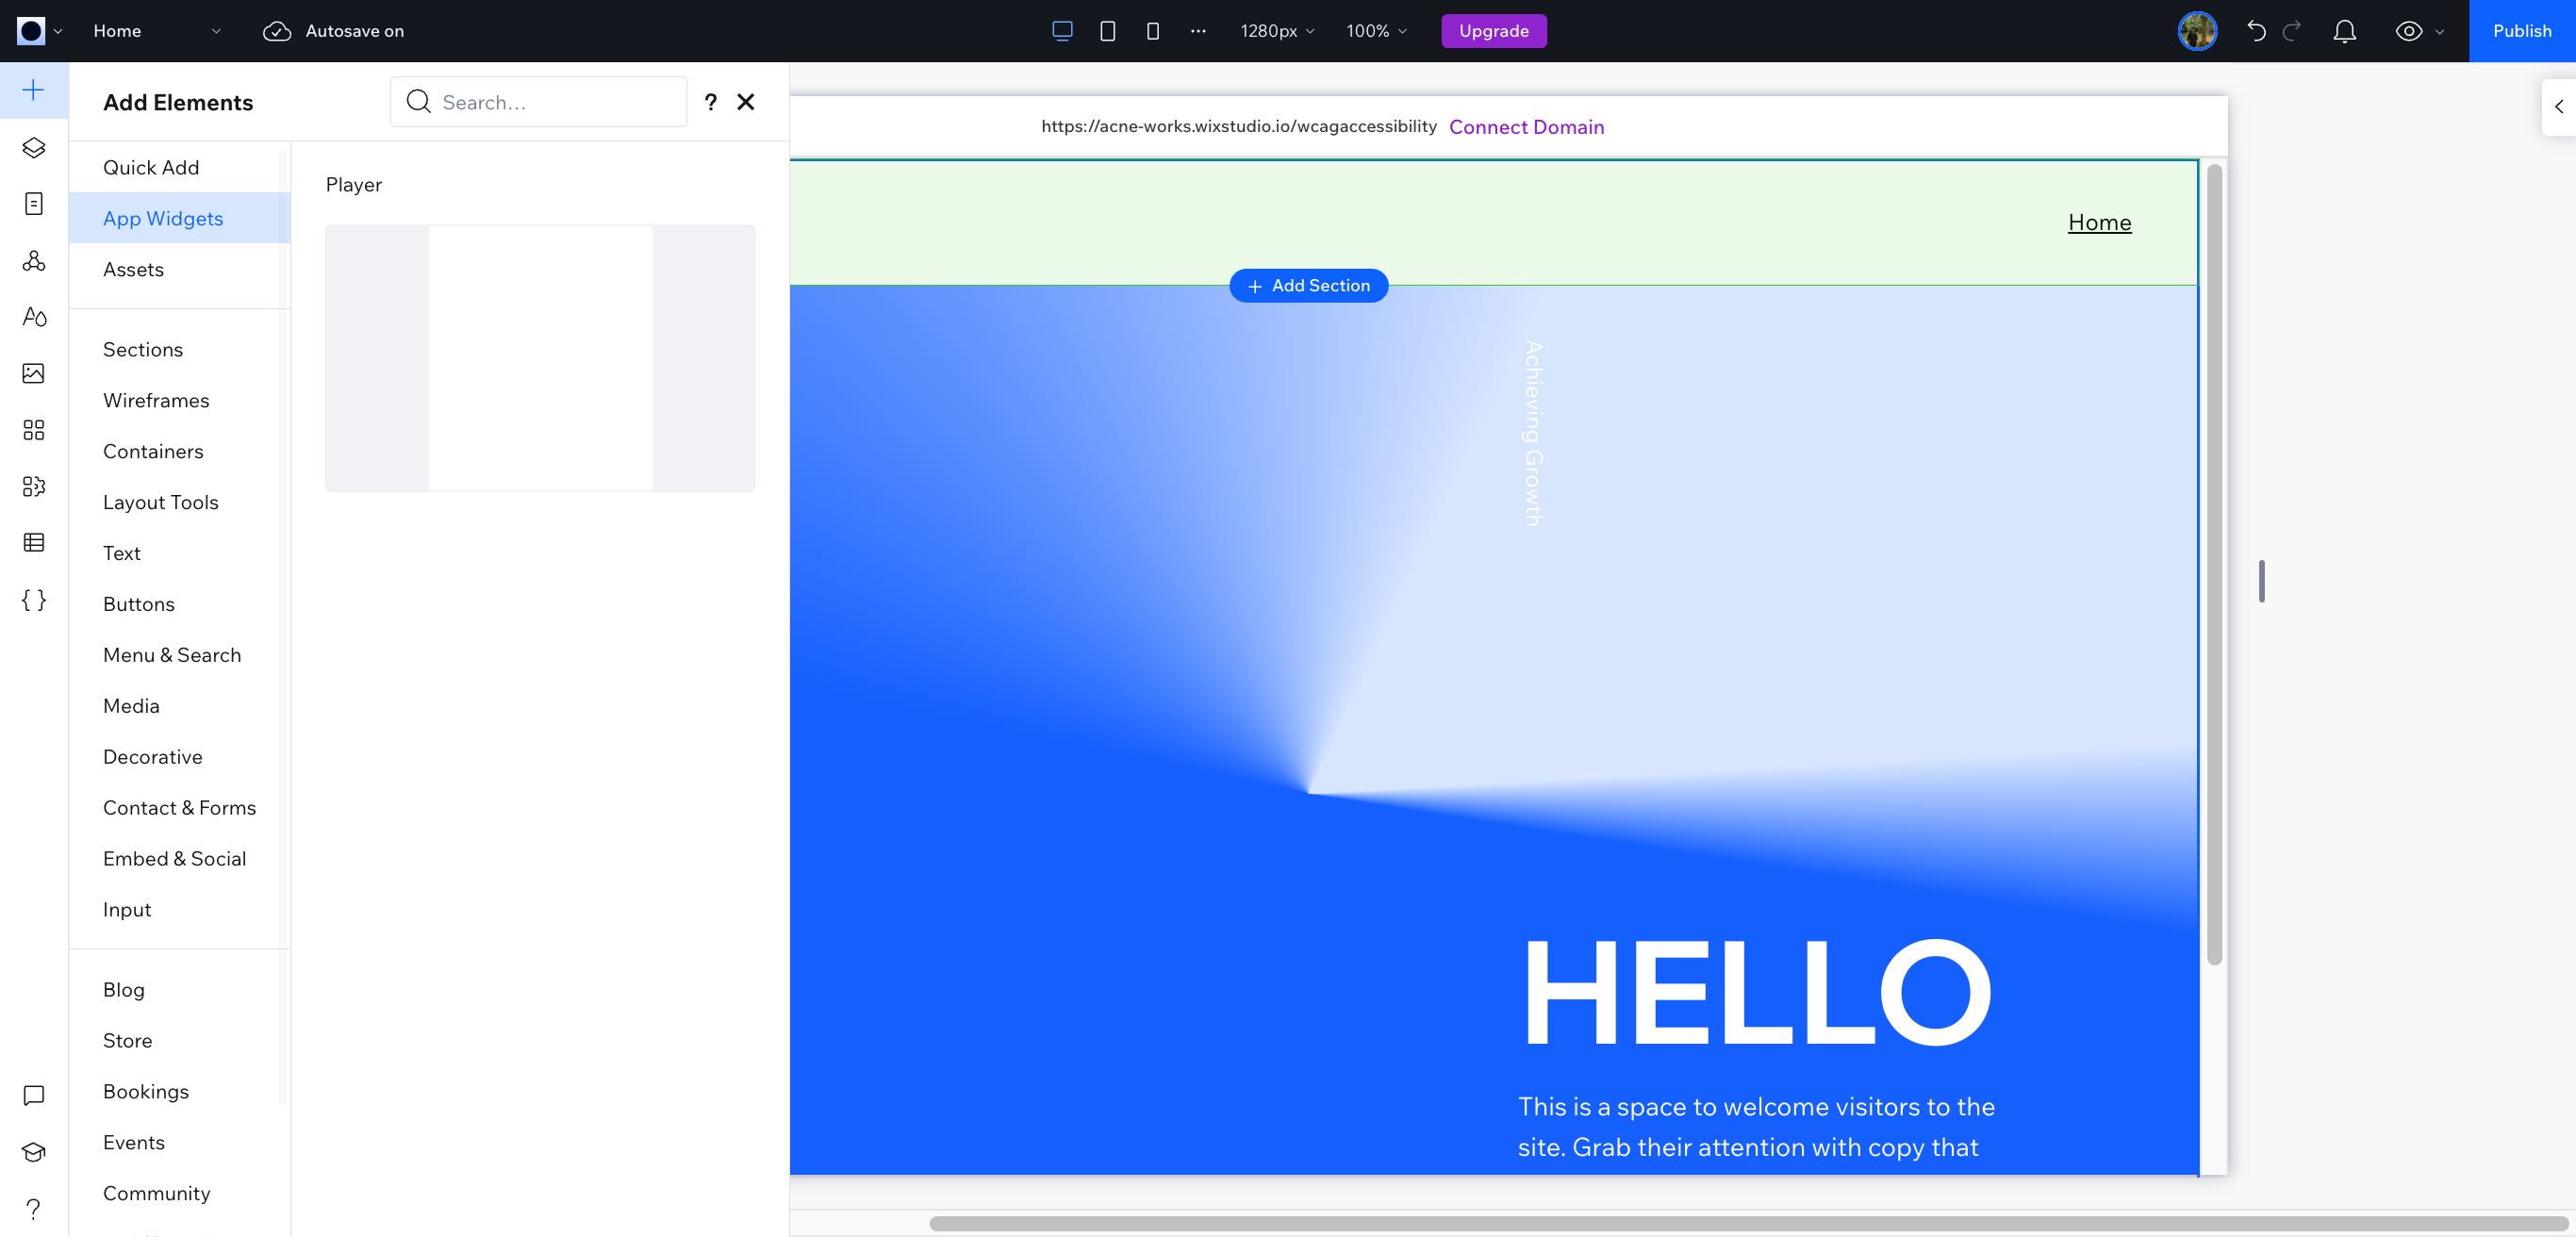Toggle tablet viewport breakpoint icon
2576x1237 pixels.
(x=1109, y=31)
